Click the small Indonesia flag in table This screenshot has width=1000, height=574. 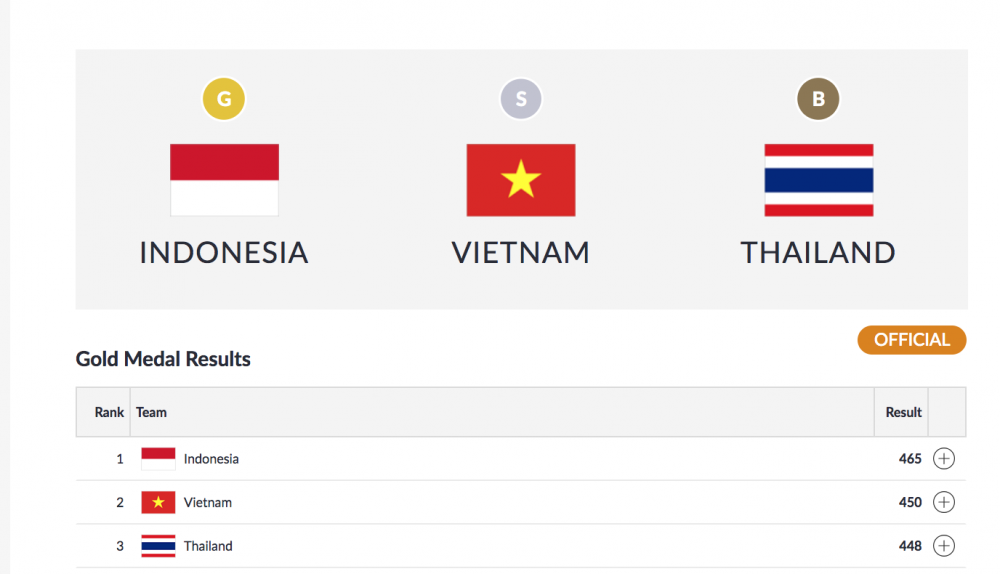[158, 459]
